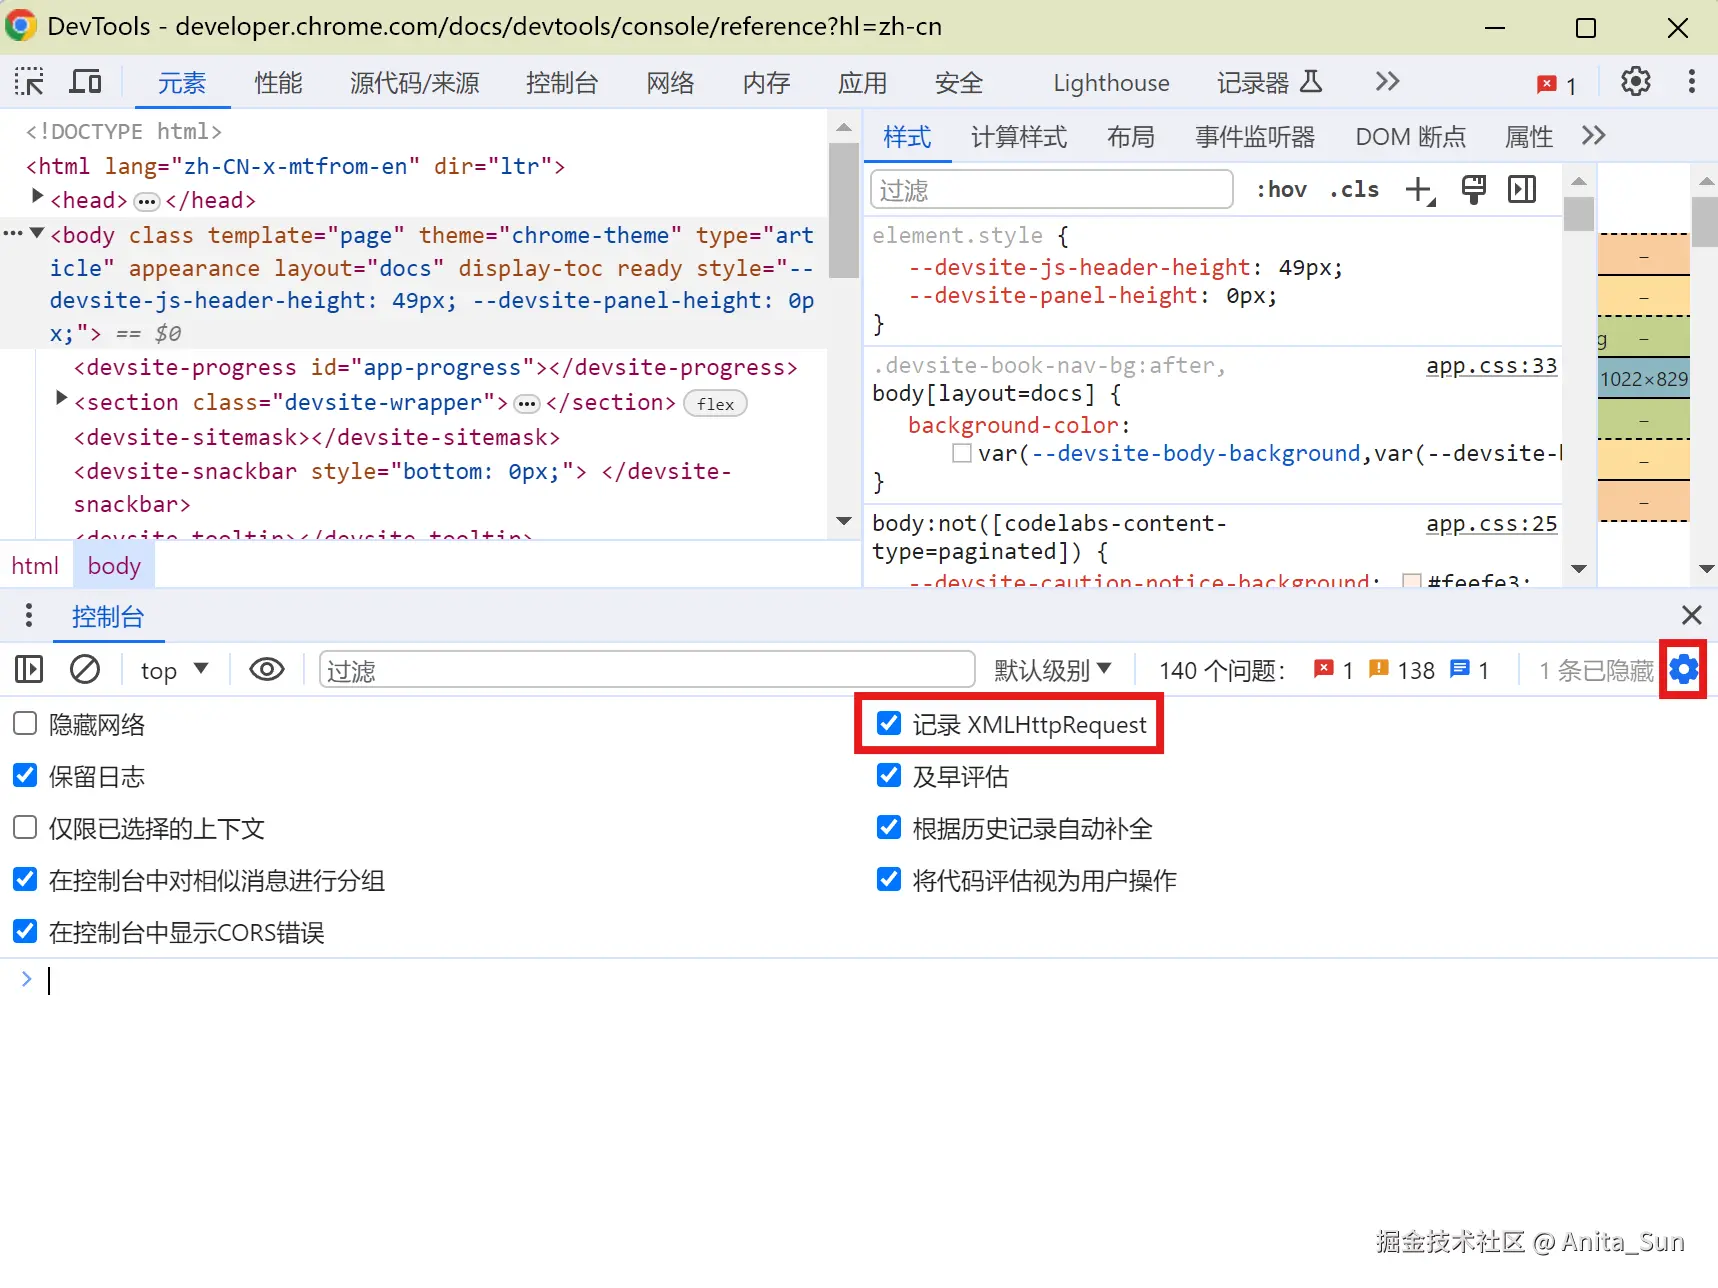
Task: Toggle the device toolbar icon
Action: [x=85, y=82]
